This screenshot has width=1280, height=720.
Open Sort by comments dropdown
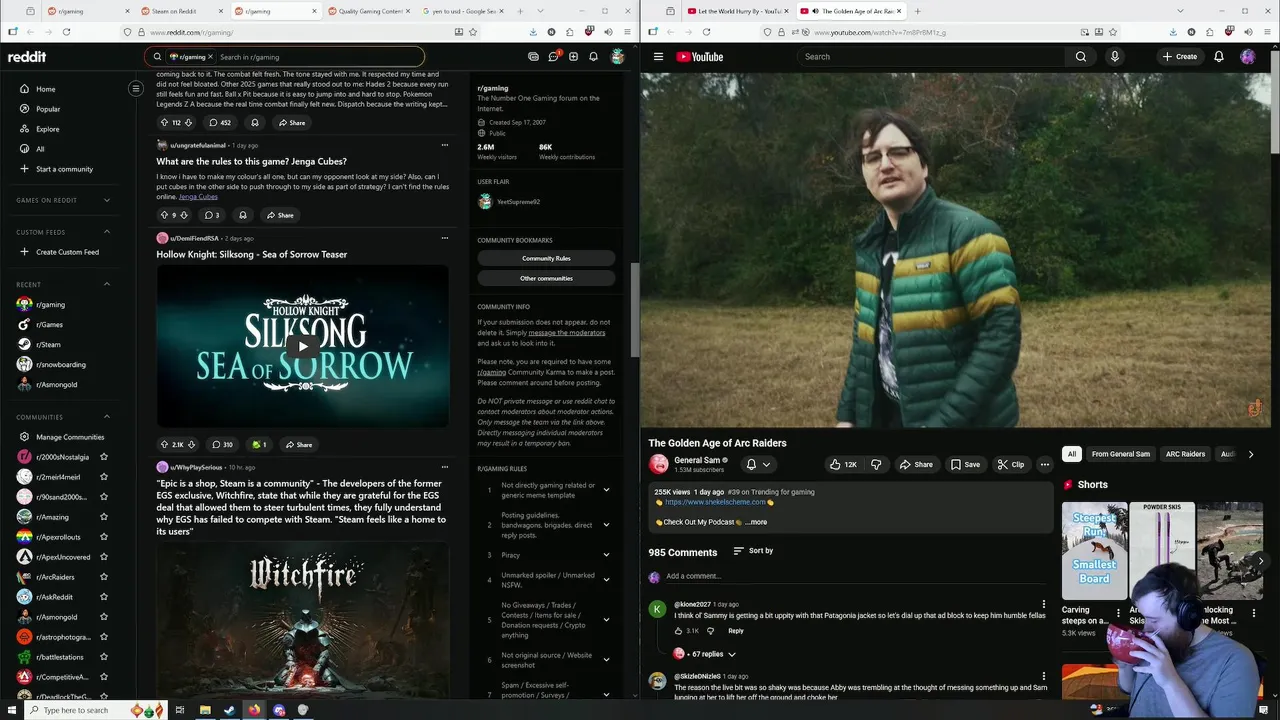[x=753, y=551]
